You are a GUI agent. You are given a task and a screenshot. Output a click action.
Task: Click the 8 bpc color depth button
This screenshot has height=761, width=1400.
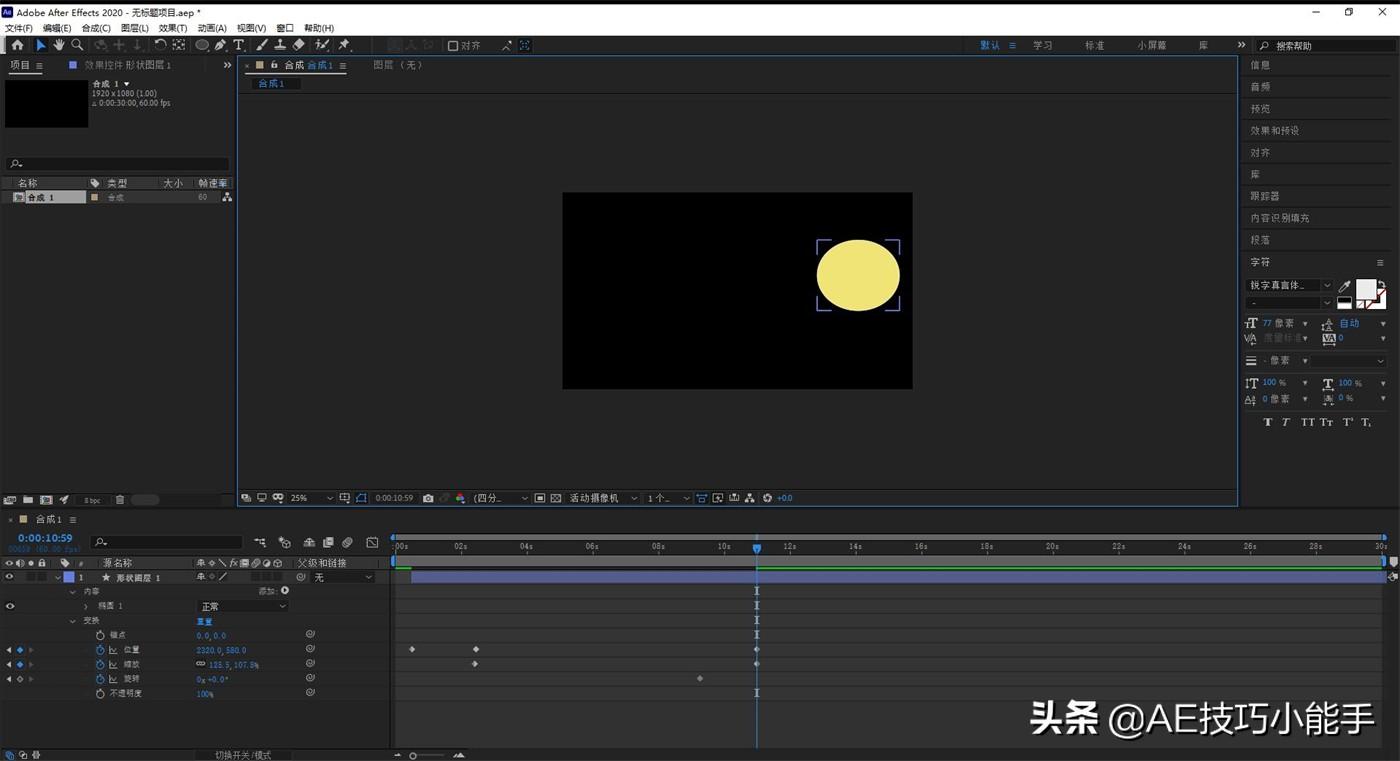tap(92, 500)
